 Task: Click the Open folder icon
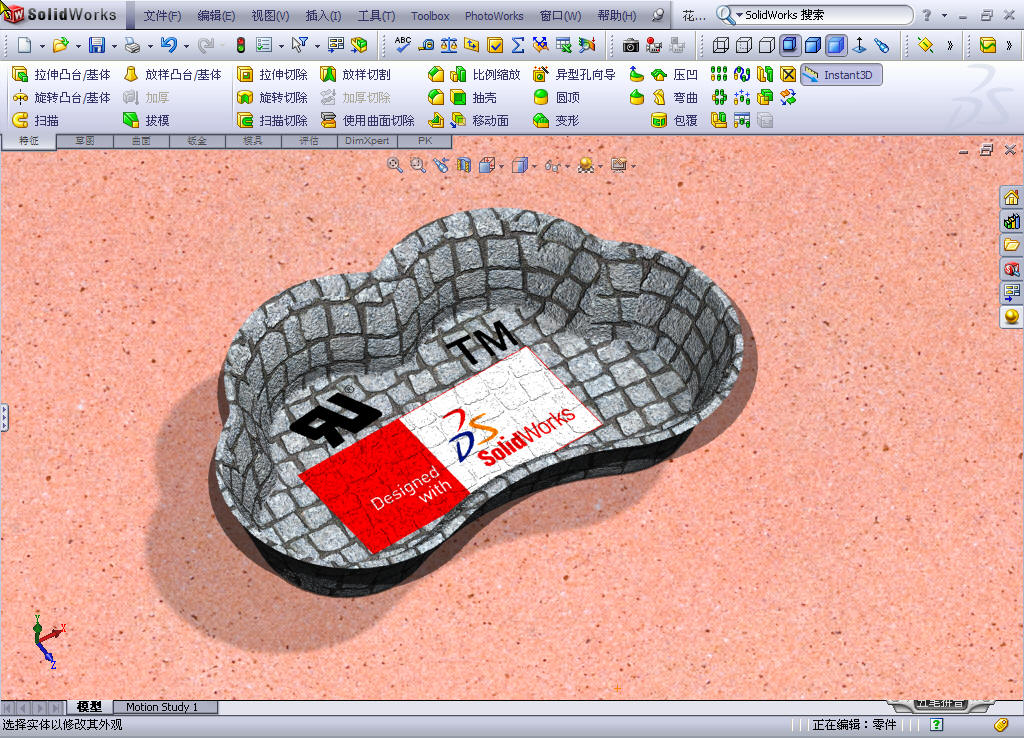(x=60, y=45)
